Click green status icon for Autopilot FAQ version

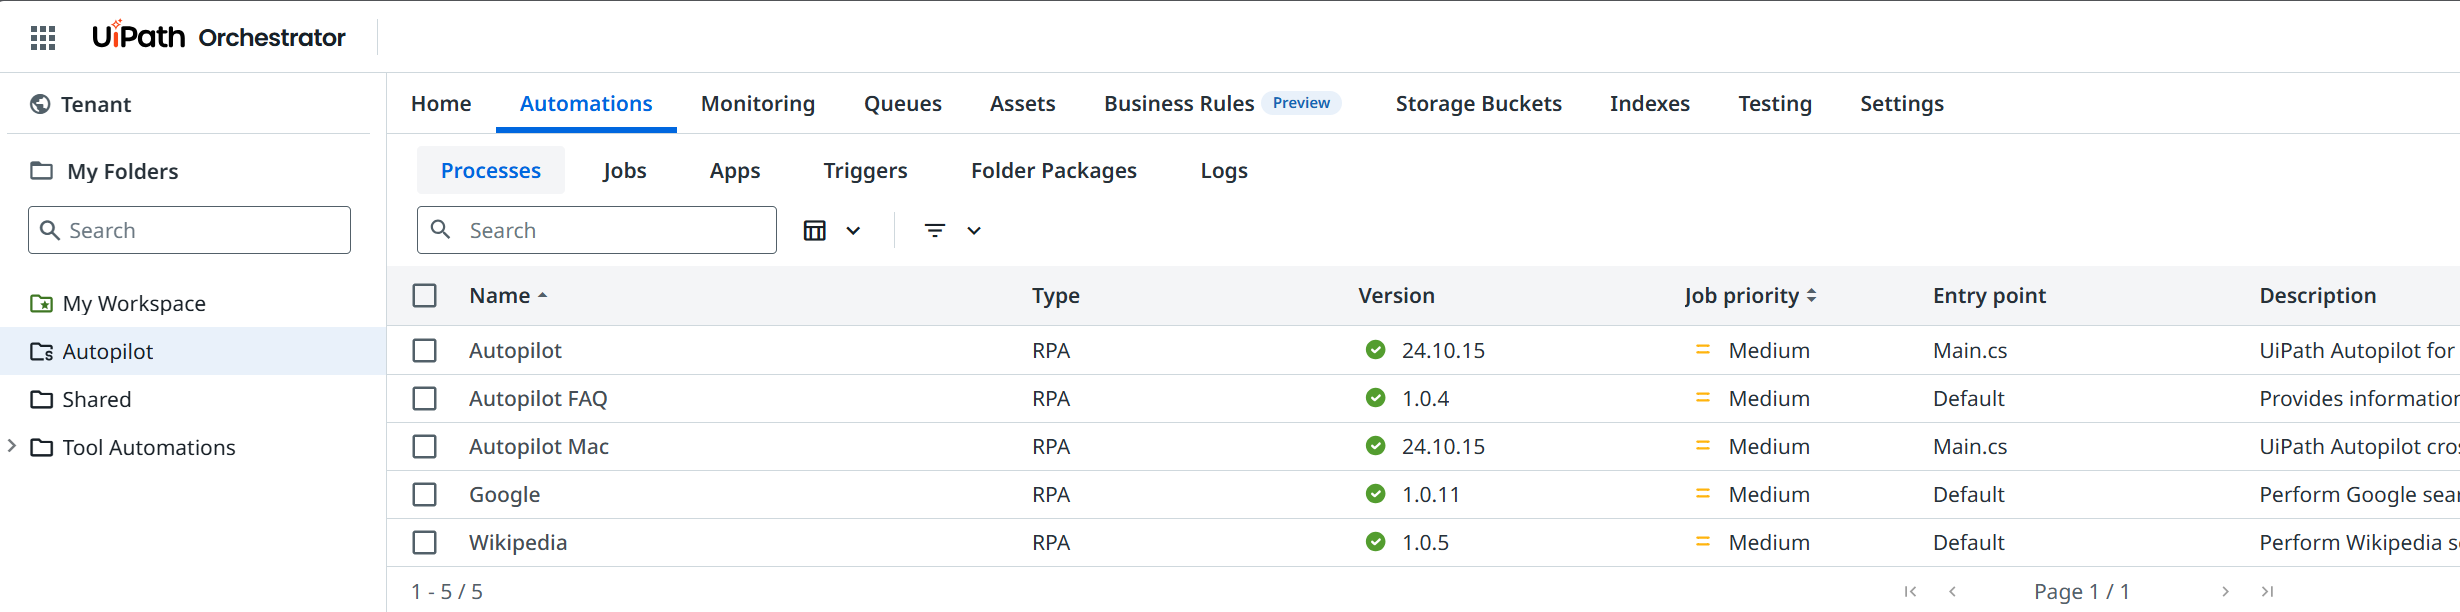1376,398
